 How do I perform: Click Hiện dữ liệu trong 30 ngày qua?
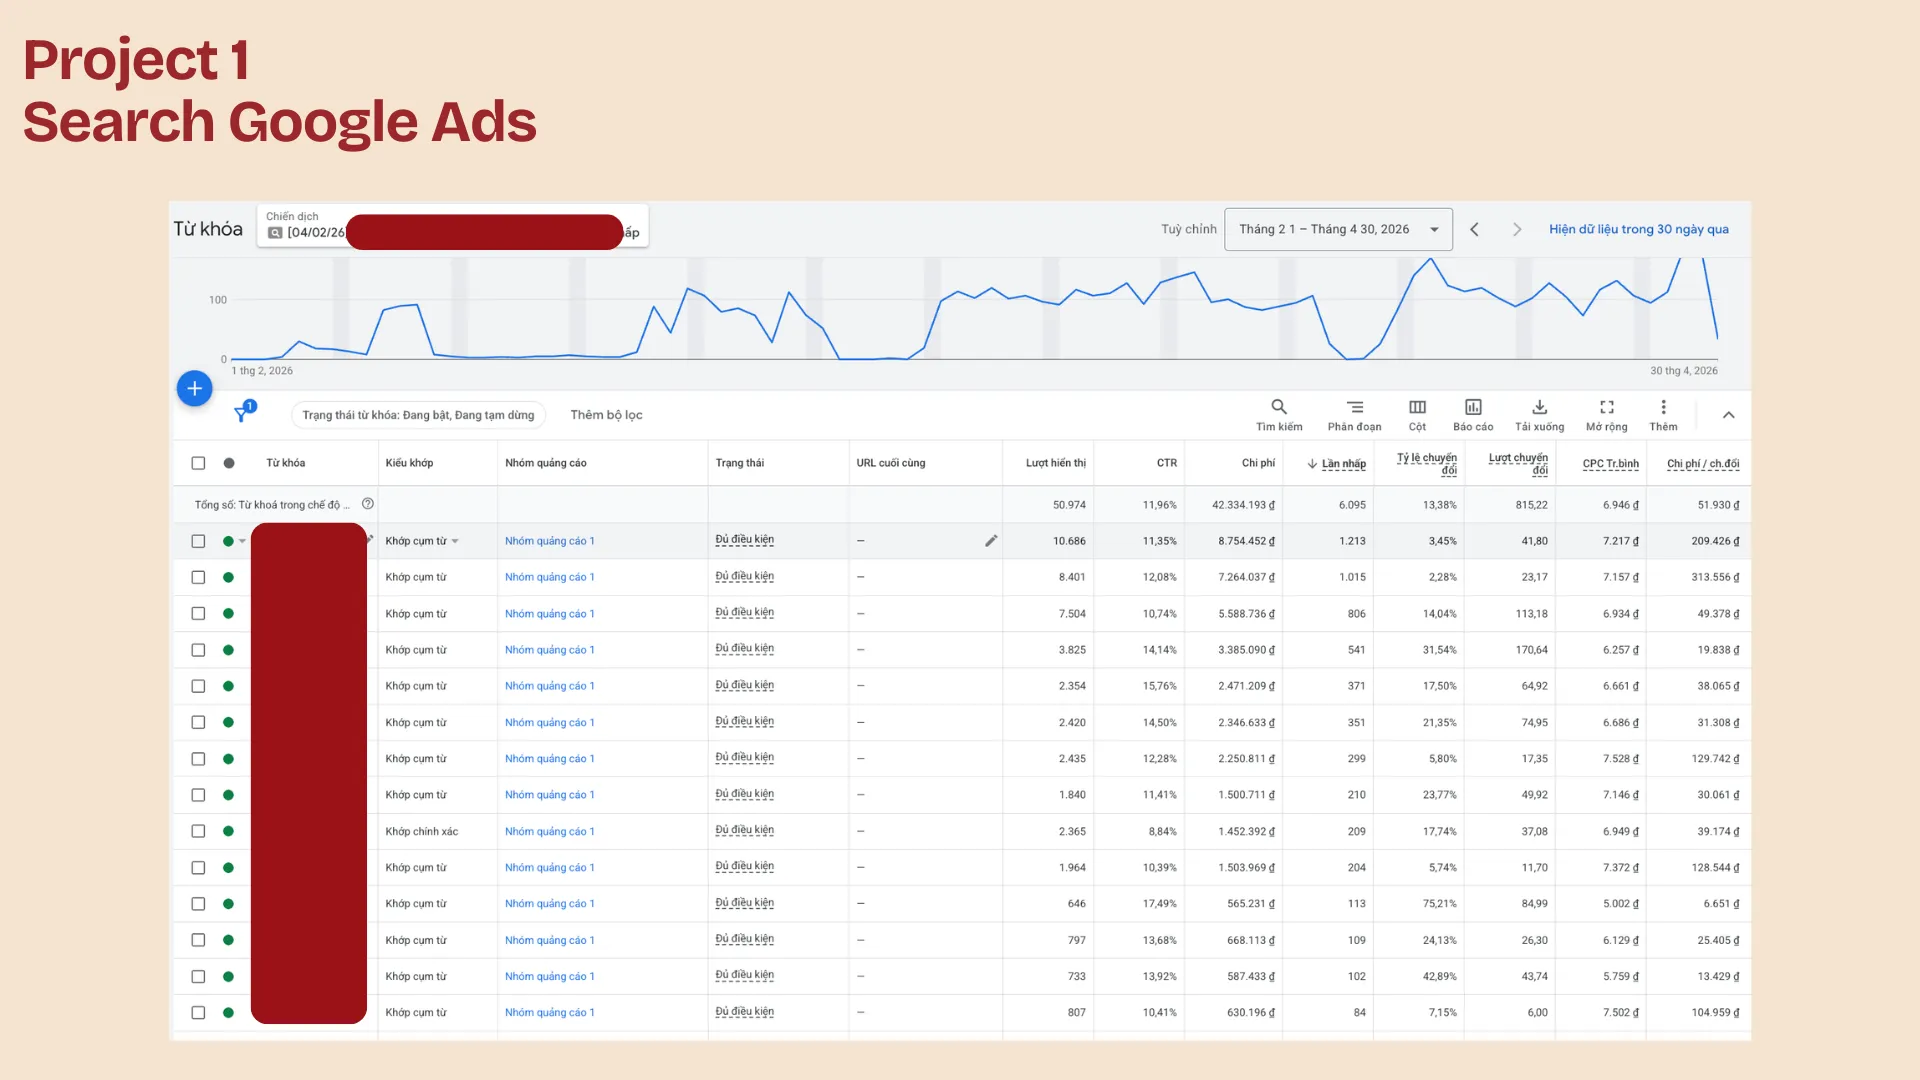(x=1638, y=229)
